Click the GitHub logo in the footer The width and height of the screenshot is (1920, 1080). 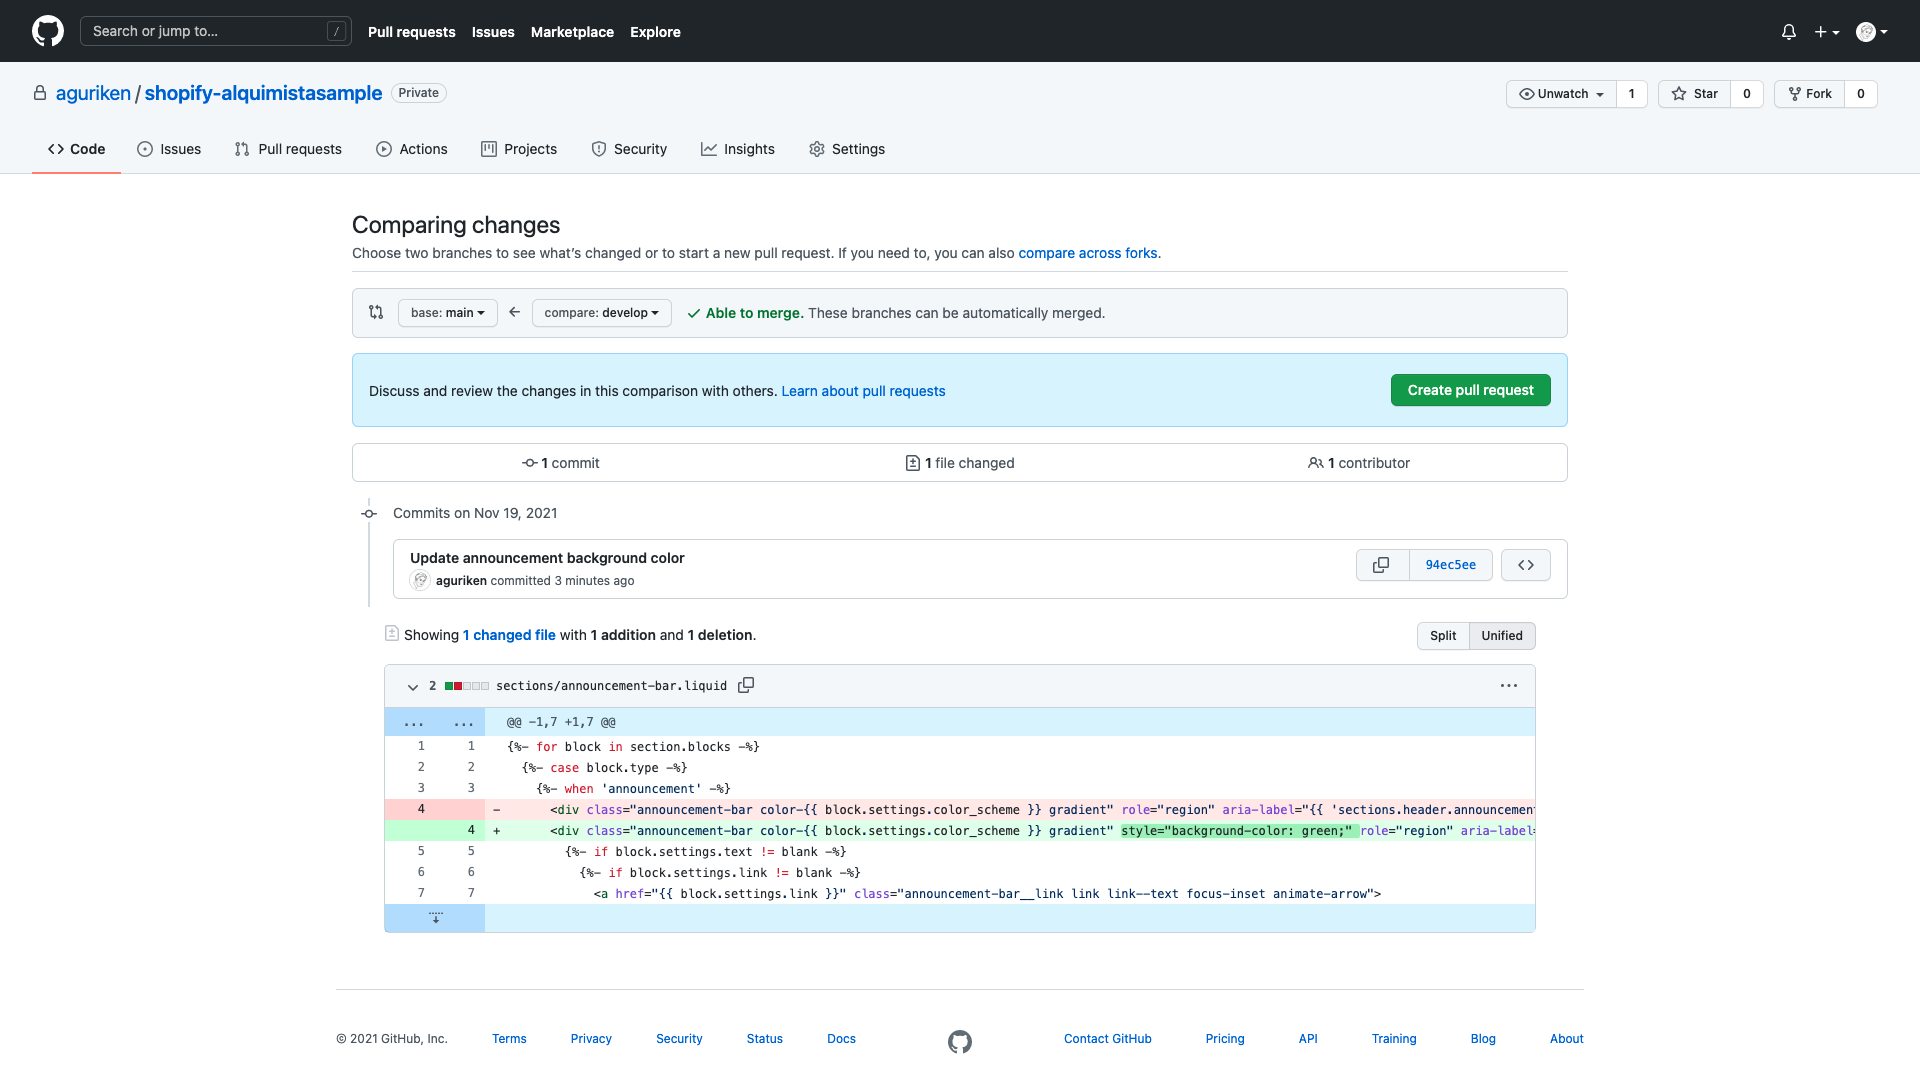point(960,1042)
